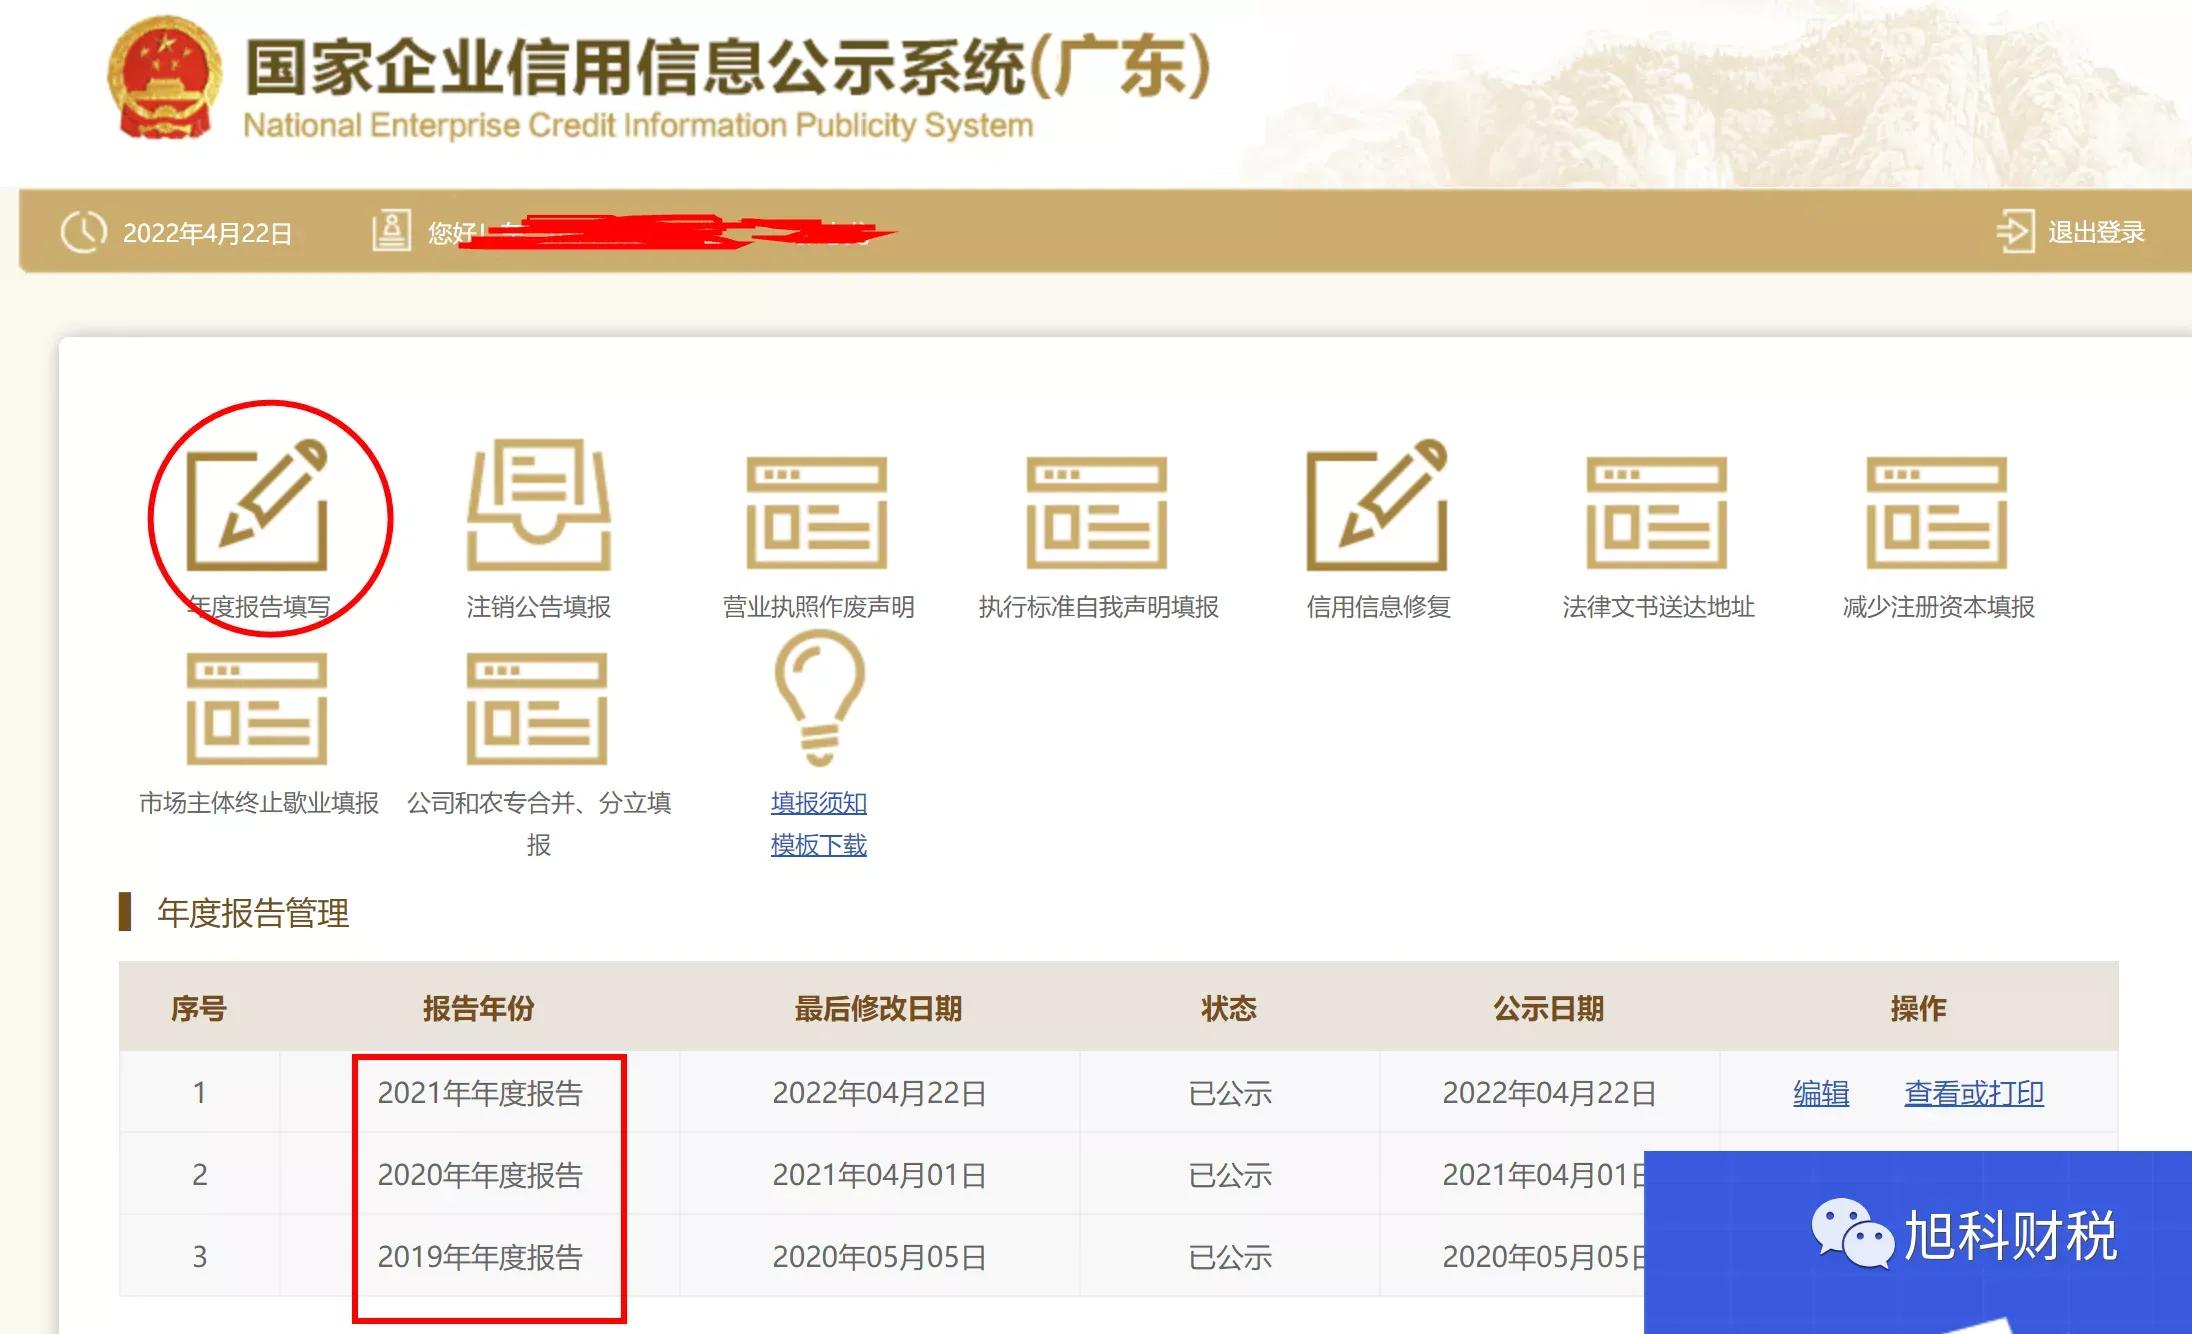Edit the 2021年年度报告 via 编辑 link
The height and width of the screenshot is (1334, 2192).
pos(1820,1094)
